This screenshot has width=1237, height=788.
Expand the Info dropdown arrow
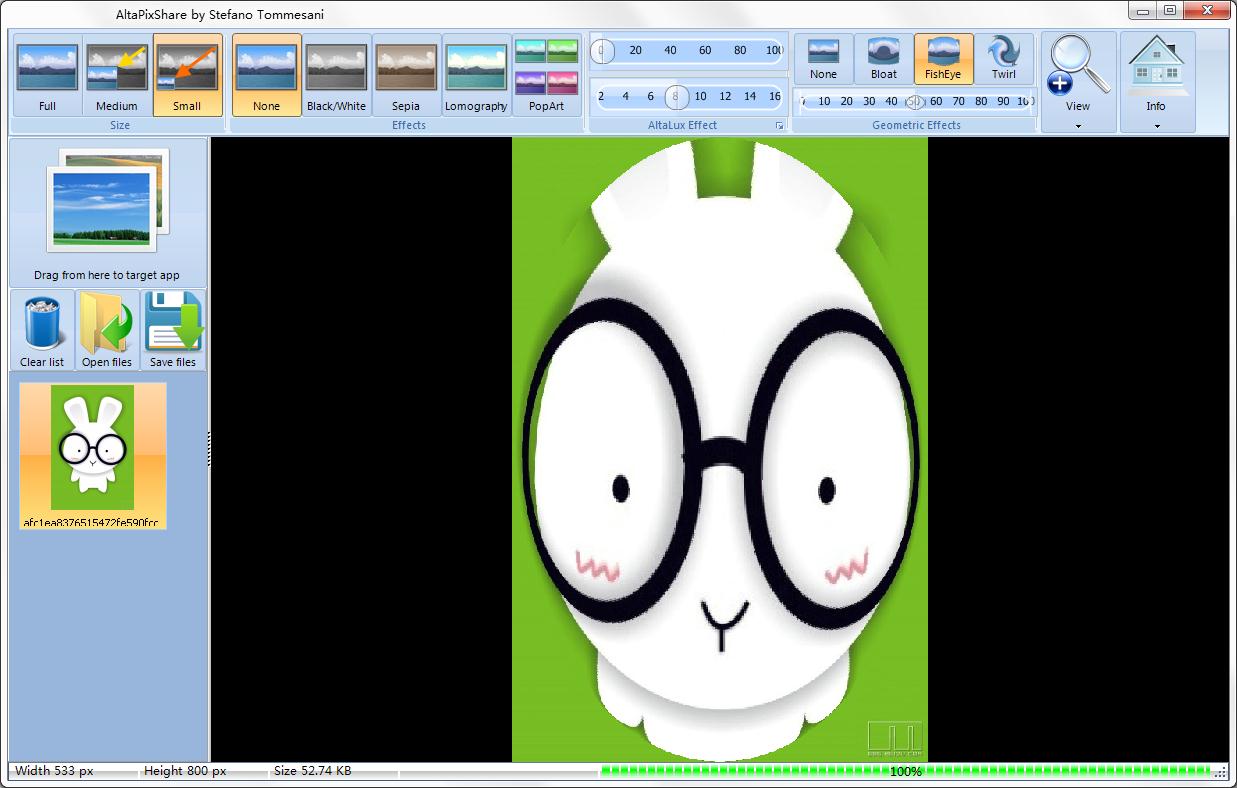[x=1157, y=126]
